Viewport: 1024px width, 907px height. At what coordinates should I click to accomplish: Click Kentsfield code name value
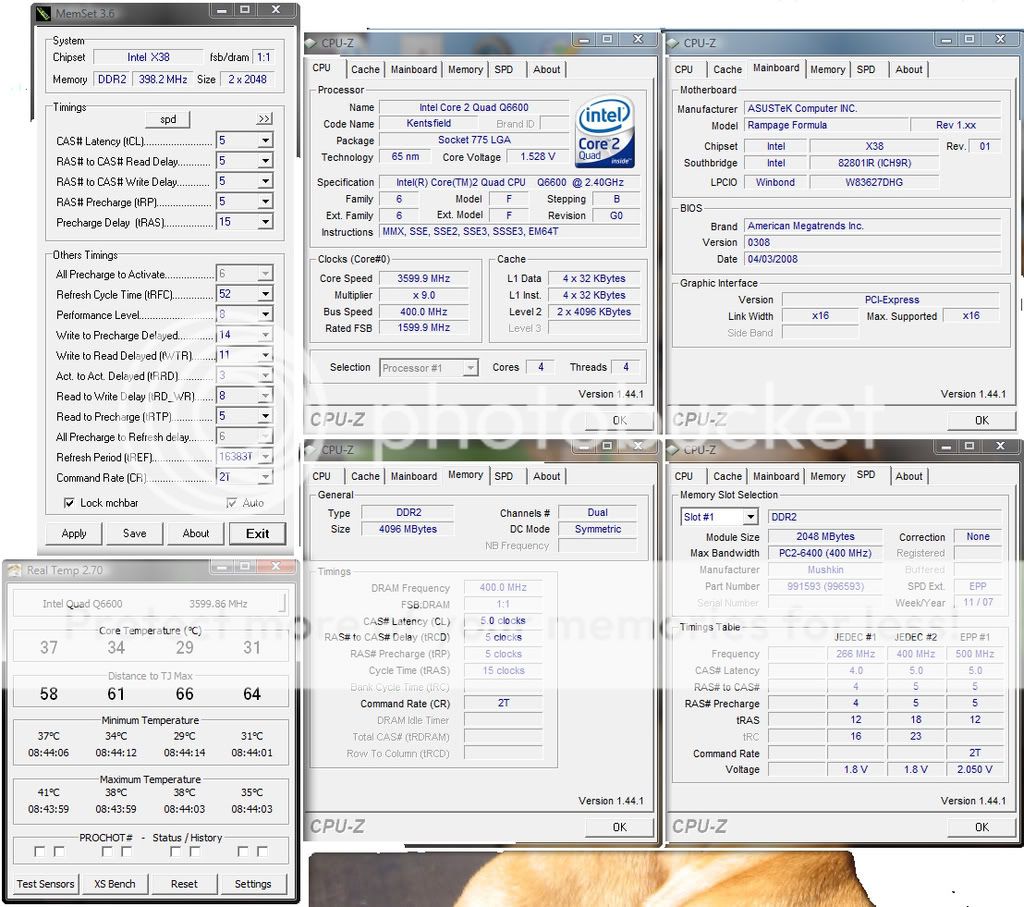(428, 123)
